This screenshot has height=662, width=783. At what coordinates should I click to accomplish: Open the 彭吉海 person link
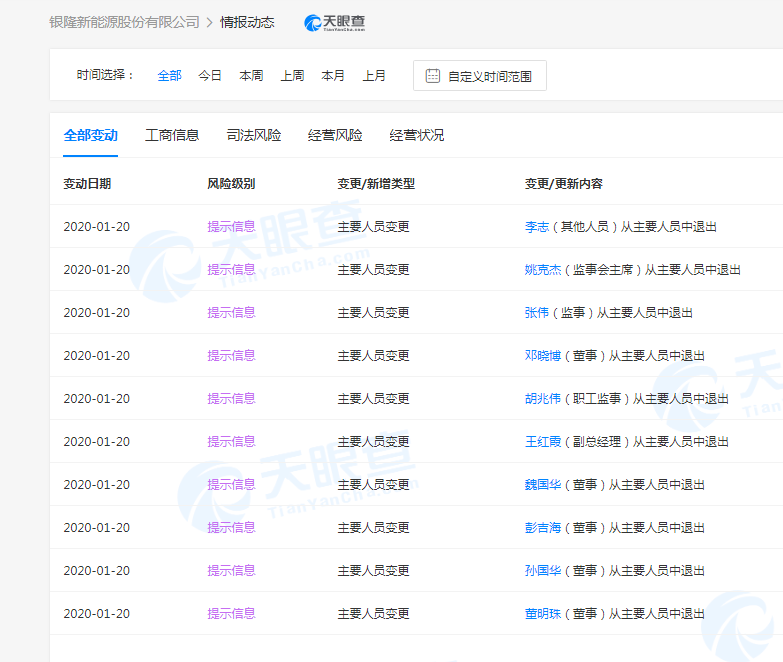(x=543, y=527)
